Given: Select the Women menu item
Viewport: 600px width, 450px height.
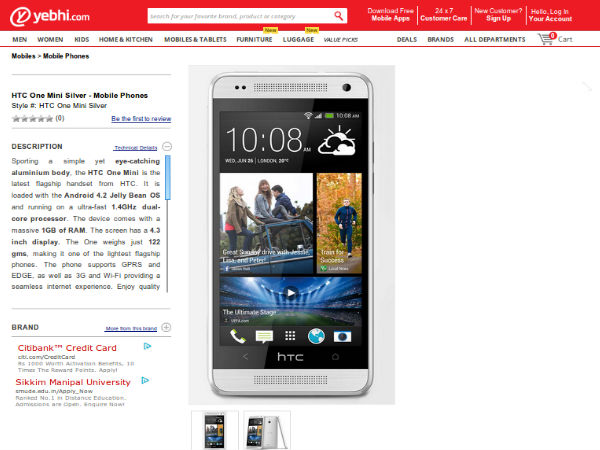Looking at the screenshot, I should coord(50,39).
